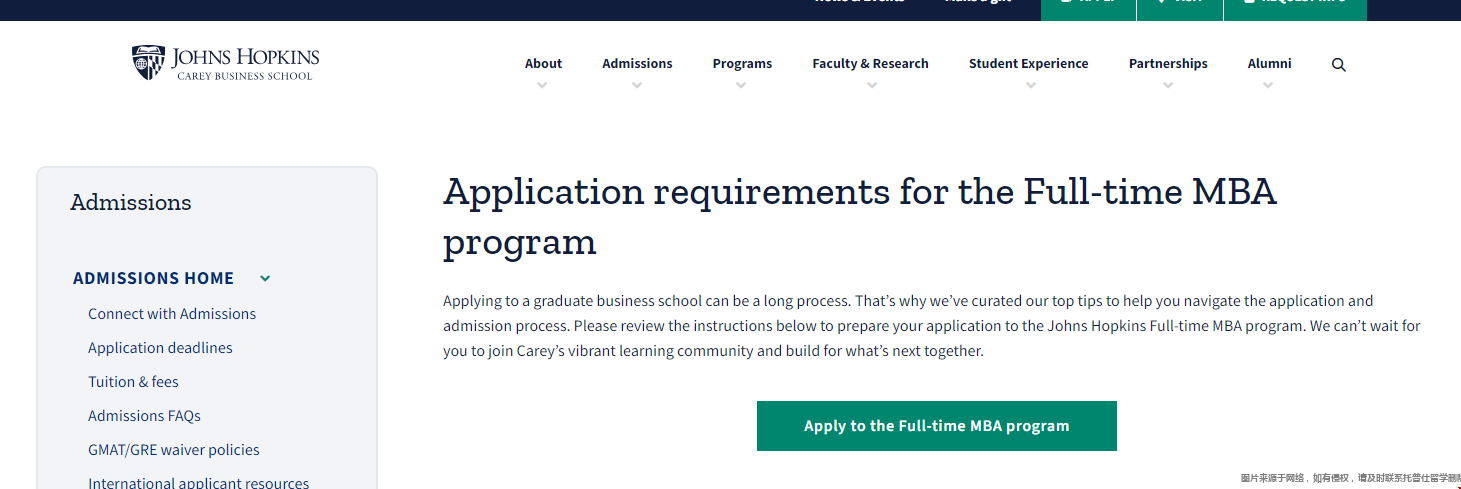This screenshot has height=489, width=1461.
Task: Go to Connect with Admissions link
Action: pyautogui.click(x=172, y=314)
